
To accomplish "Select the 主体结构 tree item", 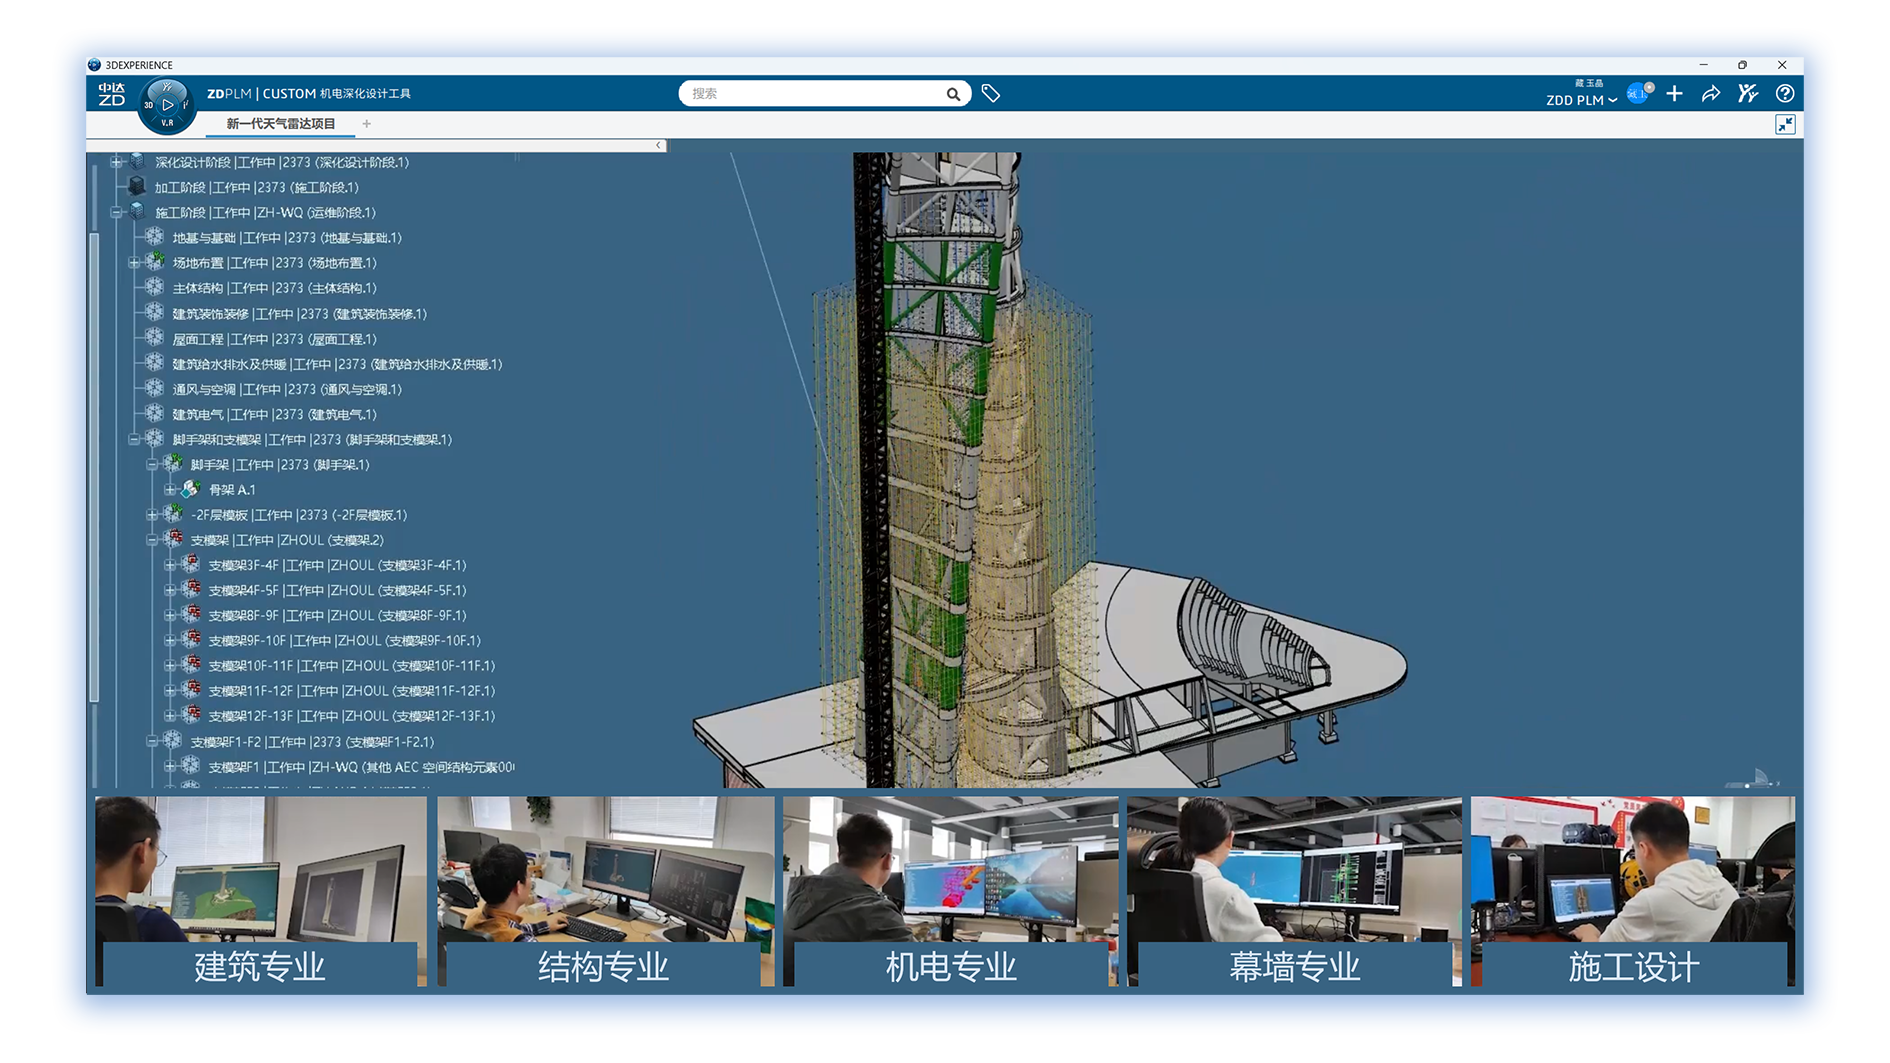I will (x=274, y=289).
